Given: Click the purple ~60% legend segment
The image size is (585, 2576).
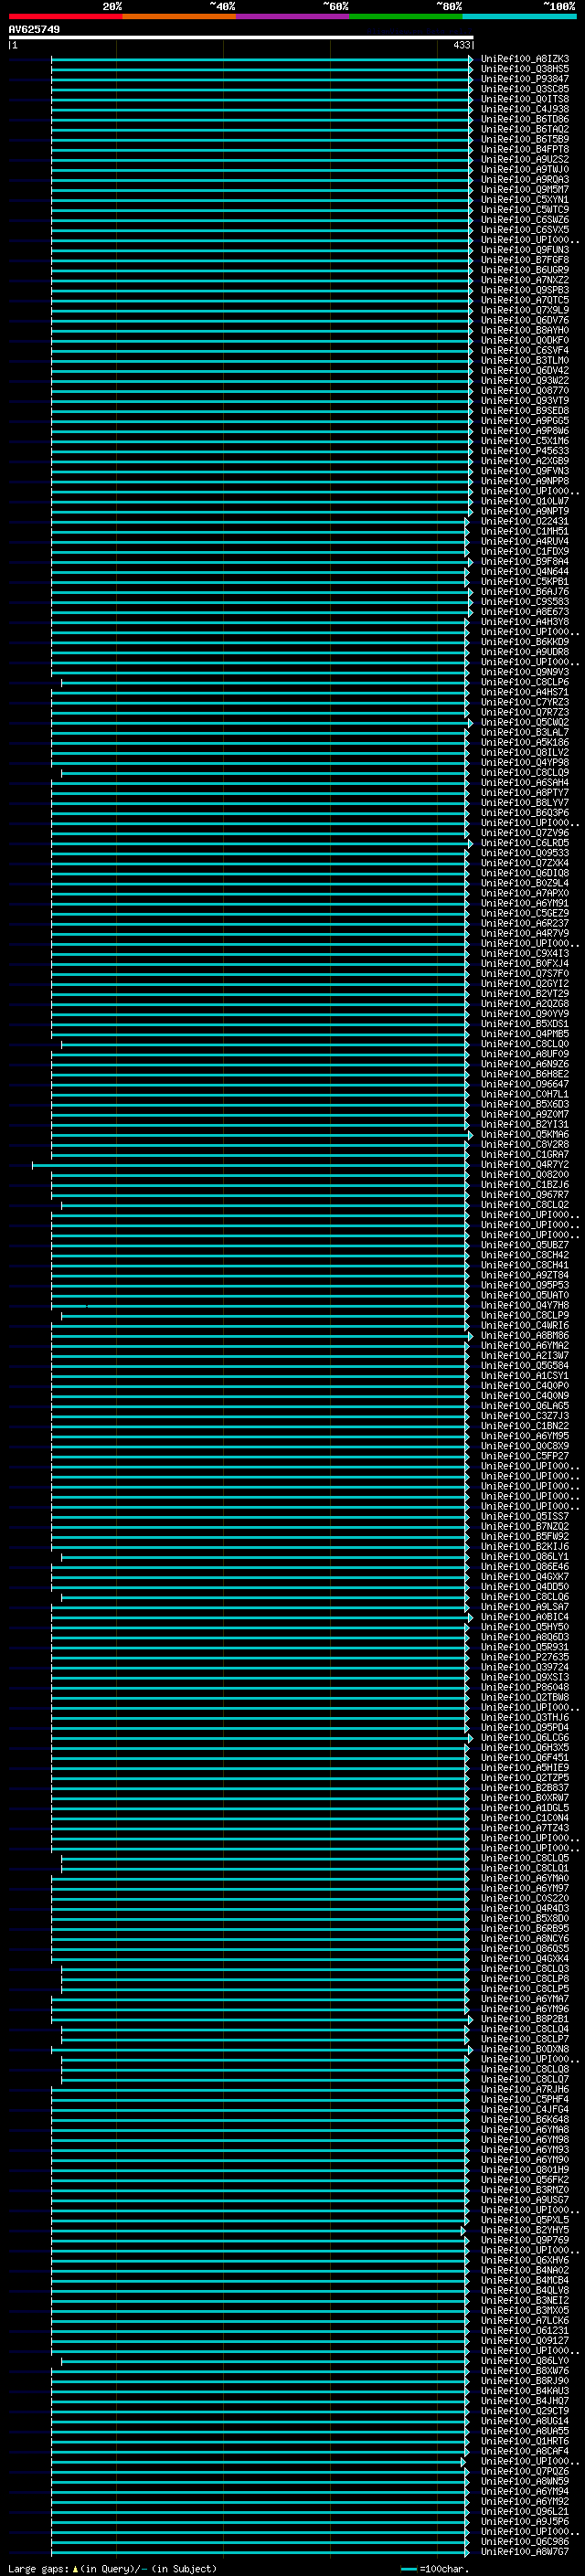Looking at the screenshot, I should tap(293, 16).
